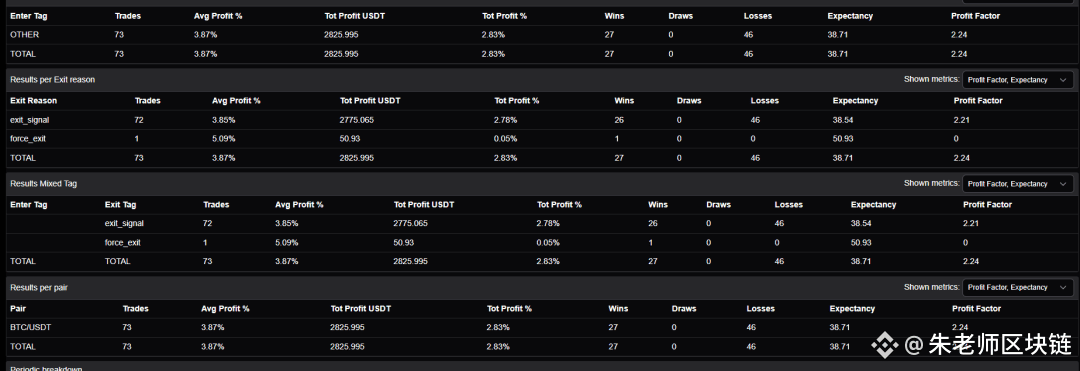Click the Periodic breakdown section header

point(46,368)
